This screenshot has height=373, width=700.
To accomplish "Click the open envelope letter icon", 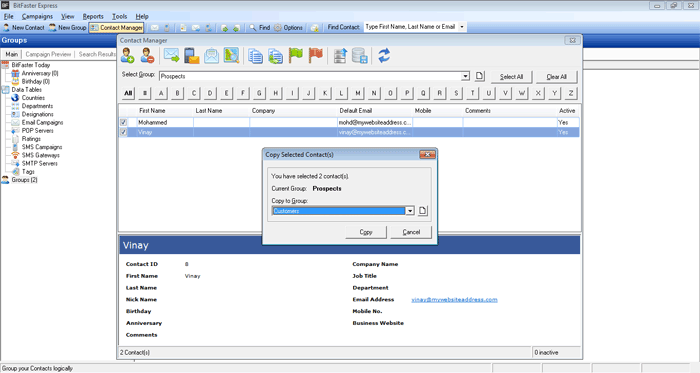I will [211, 56].
